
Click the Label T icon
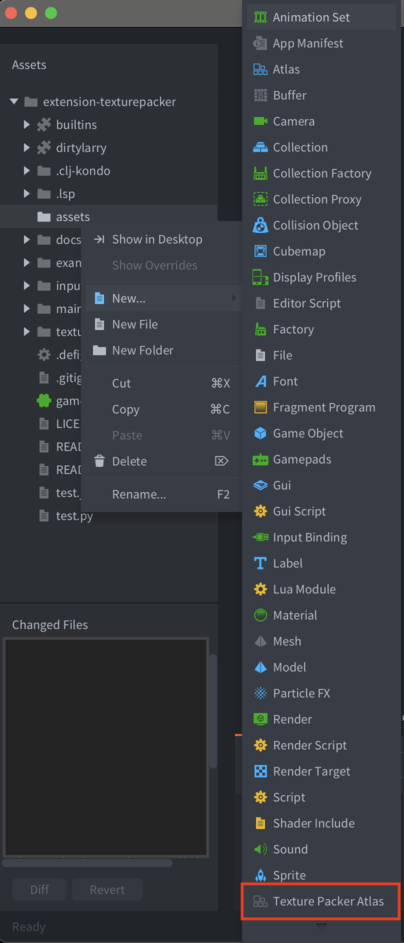260,564
